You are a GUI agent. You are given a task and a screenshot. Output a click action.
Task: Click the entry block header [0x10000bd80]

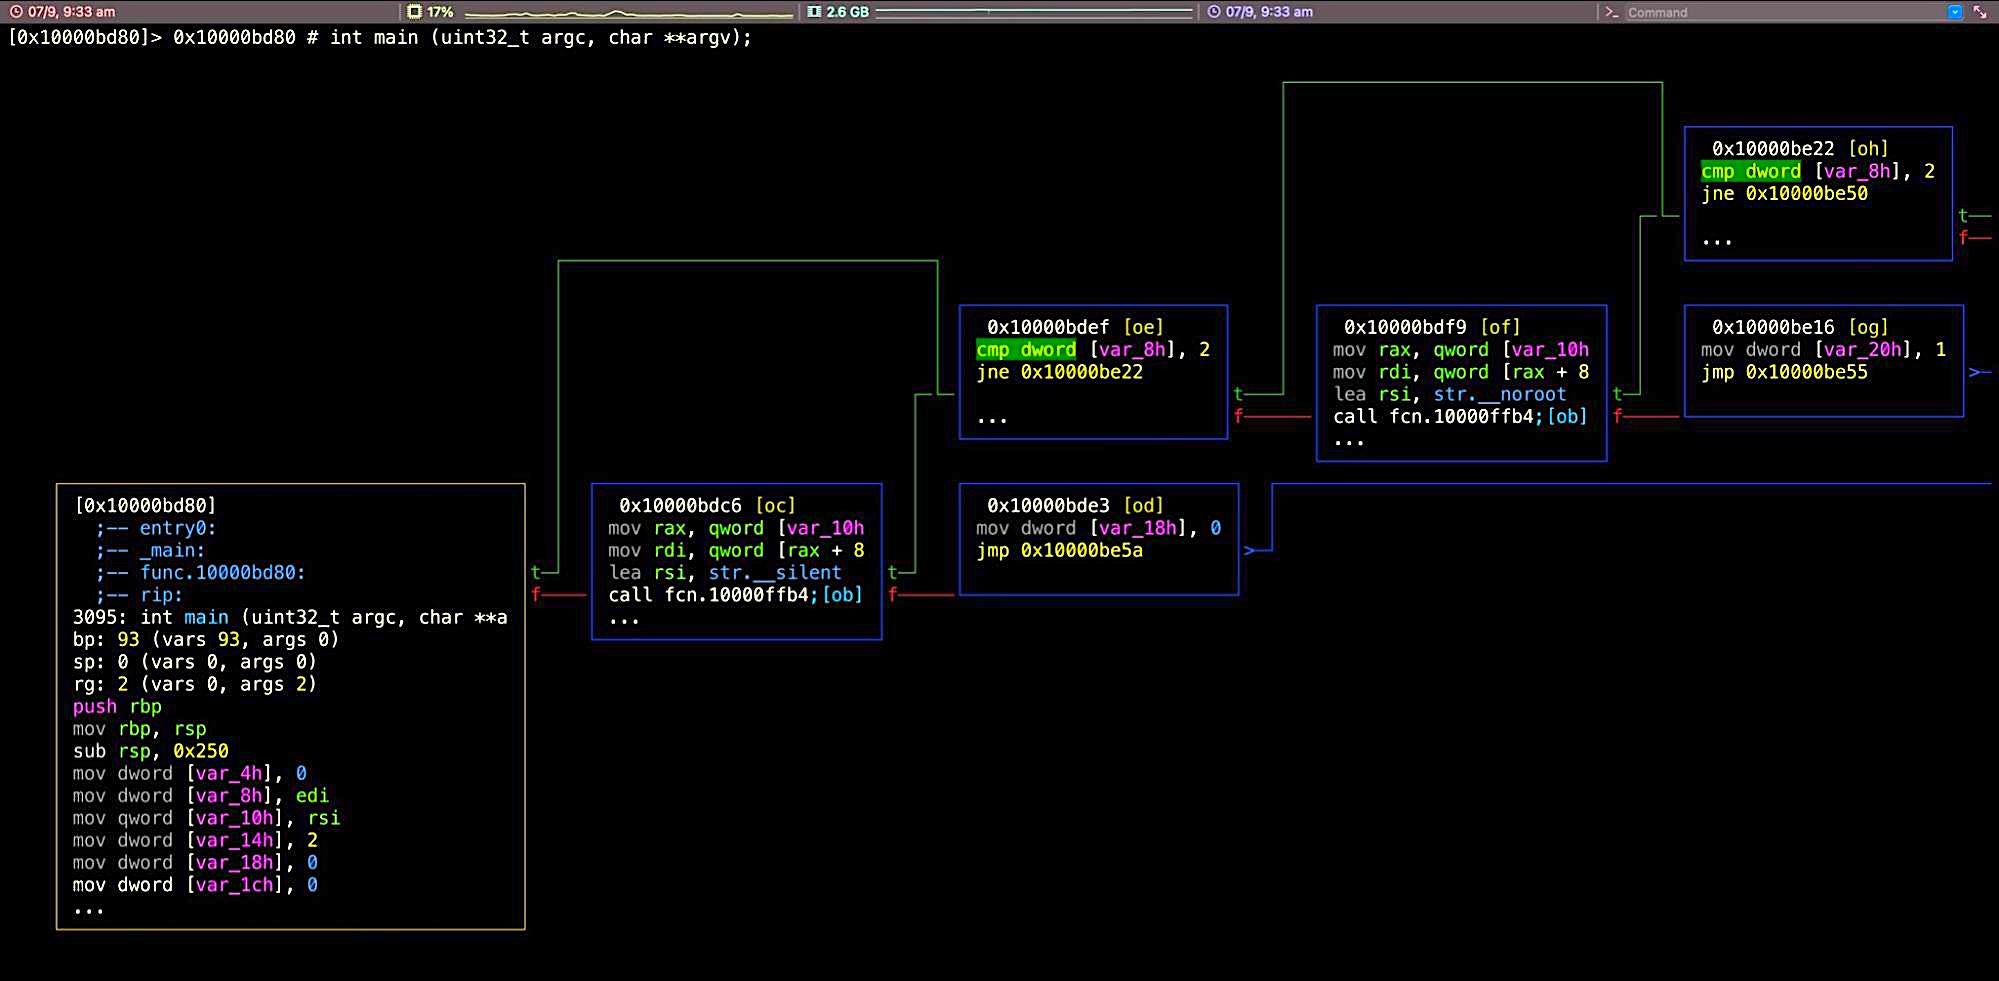click(x=146, y=506)
